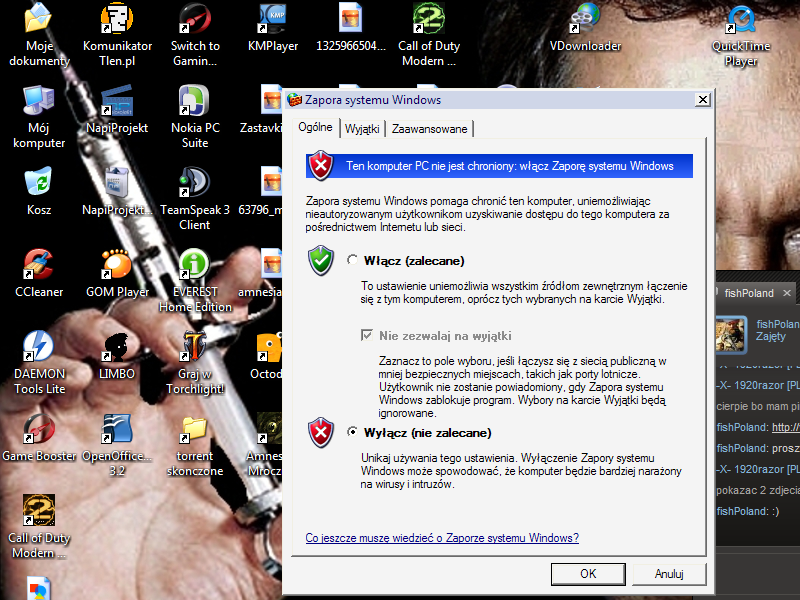Image resolution: width=800 pixels, height=600 pixels.
Task: Launch DAEMON Tools Lite shortcut
Action: click(x=39, y=363)
